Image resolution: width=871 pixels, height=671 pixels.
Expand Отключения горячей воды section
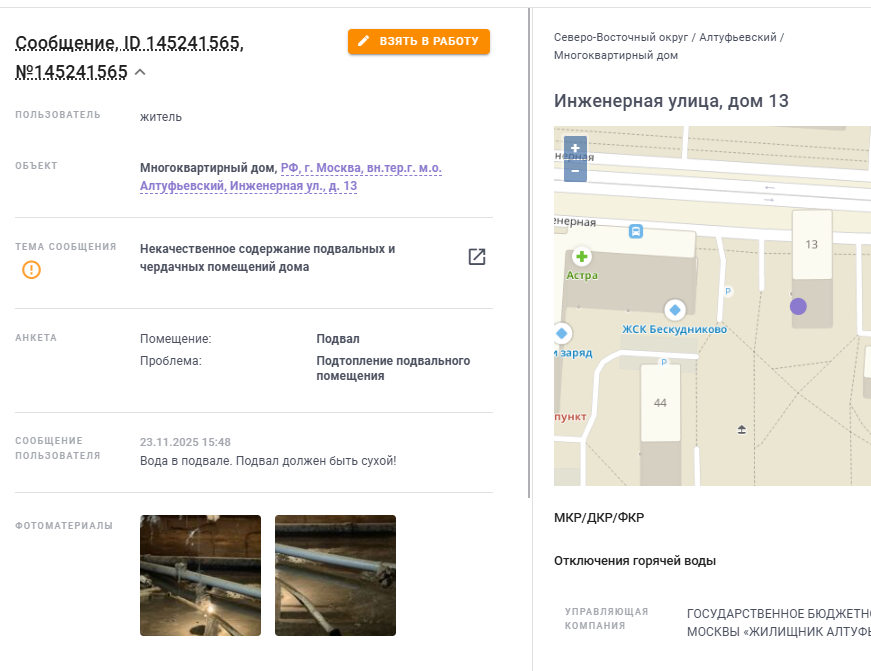(634, 561)
